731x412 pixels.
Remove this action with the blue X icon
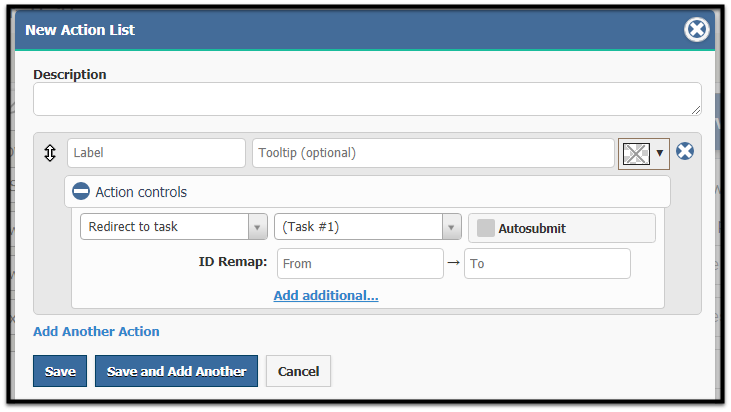click(x=684, y=151)
